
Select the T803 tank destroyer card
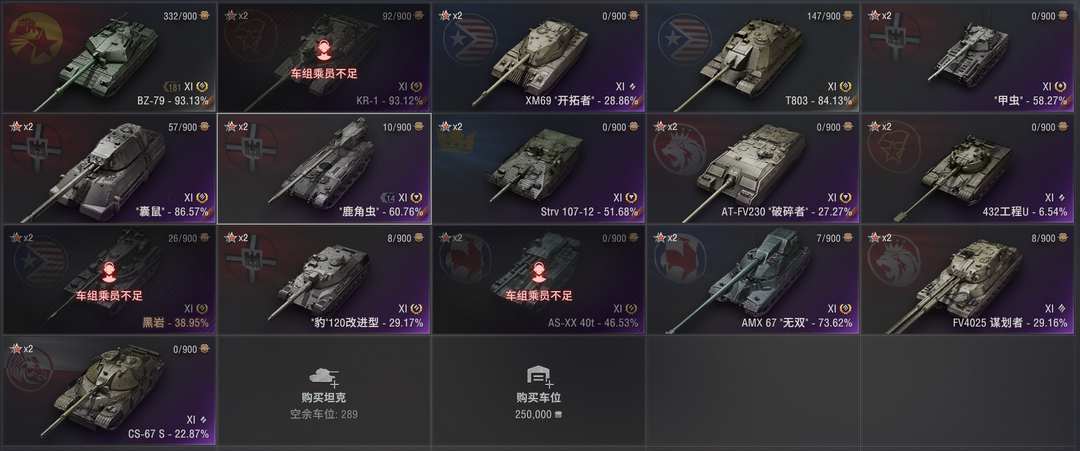(753, 57)
